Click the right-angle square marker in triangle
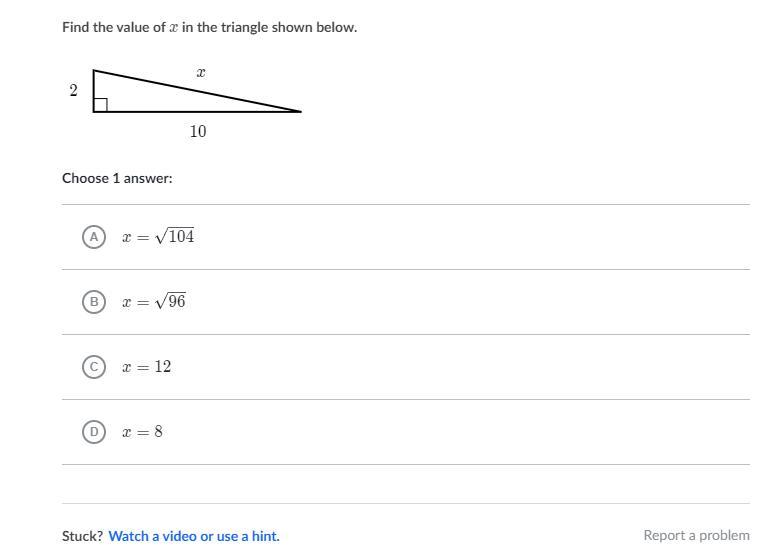 (x=100, y=105)
